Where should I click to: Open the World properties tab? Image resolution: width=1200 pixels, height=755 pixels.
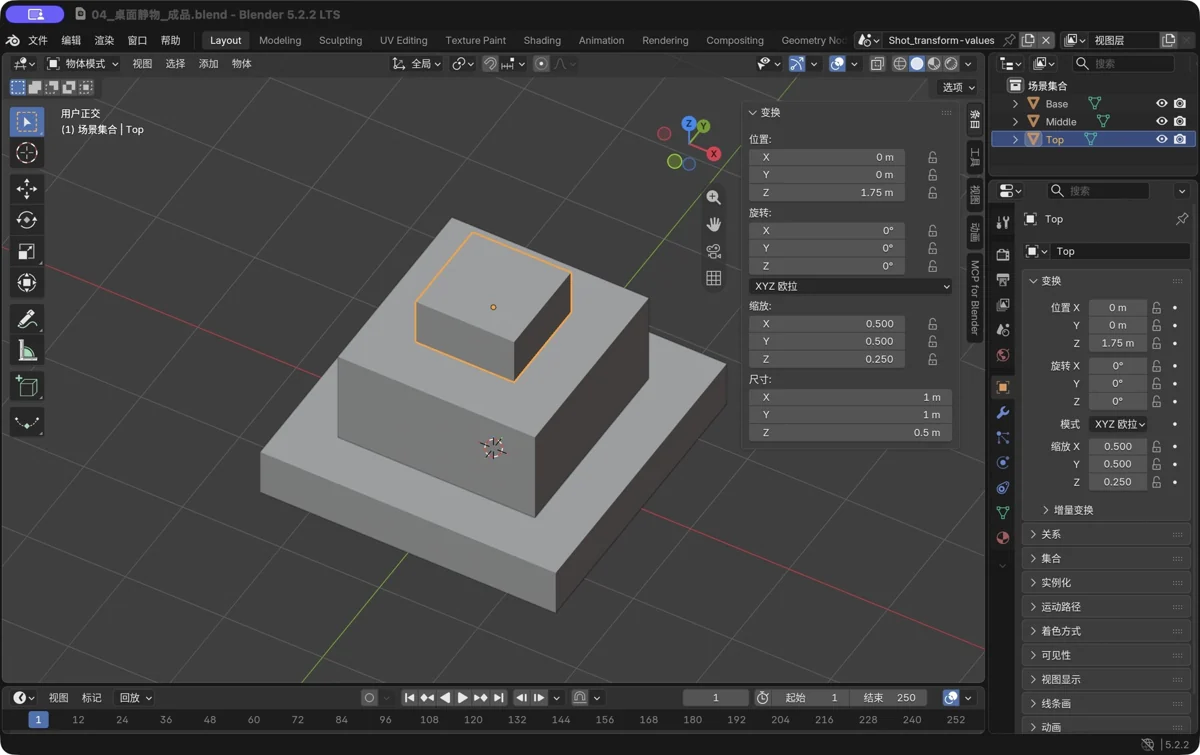(1003, 355)
